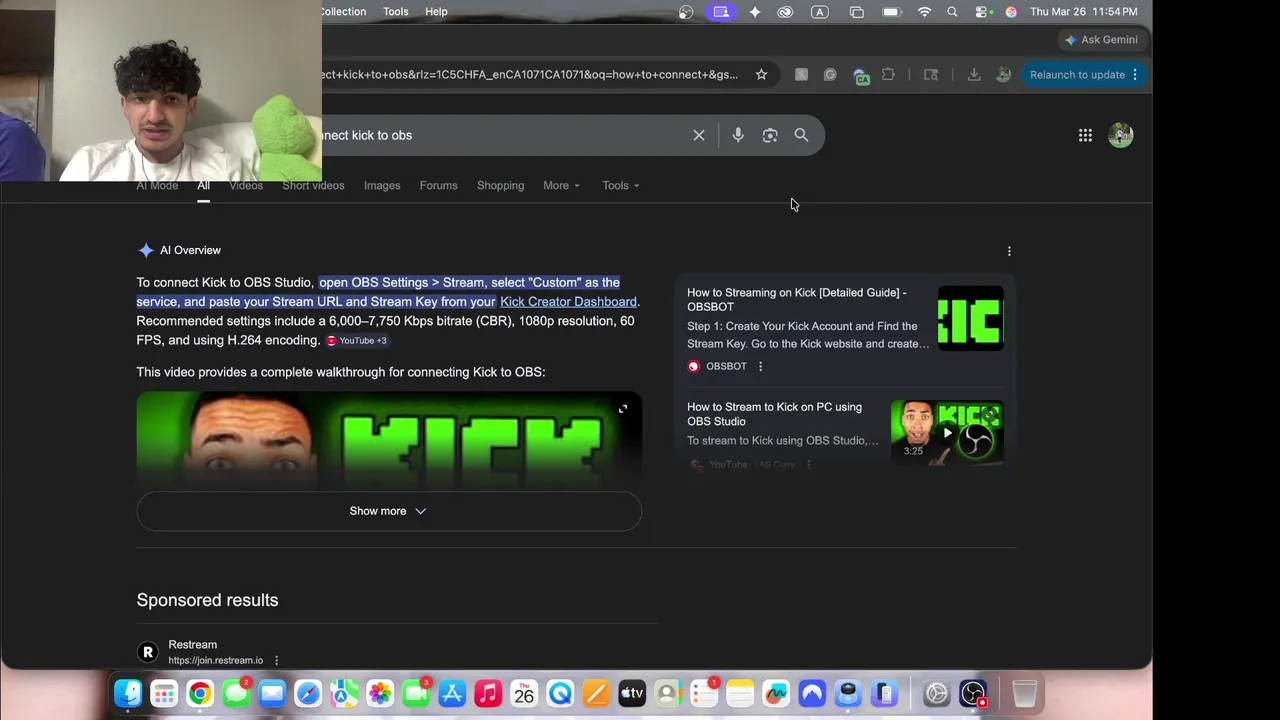Viewport: 1280px width, 720px height.
Task: Expand the Kick video to fullscreen via corner icon
Action: point(623,409)
